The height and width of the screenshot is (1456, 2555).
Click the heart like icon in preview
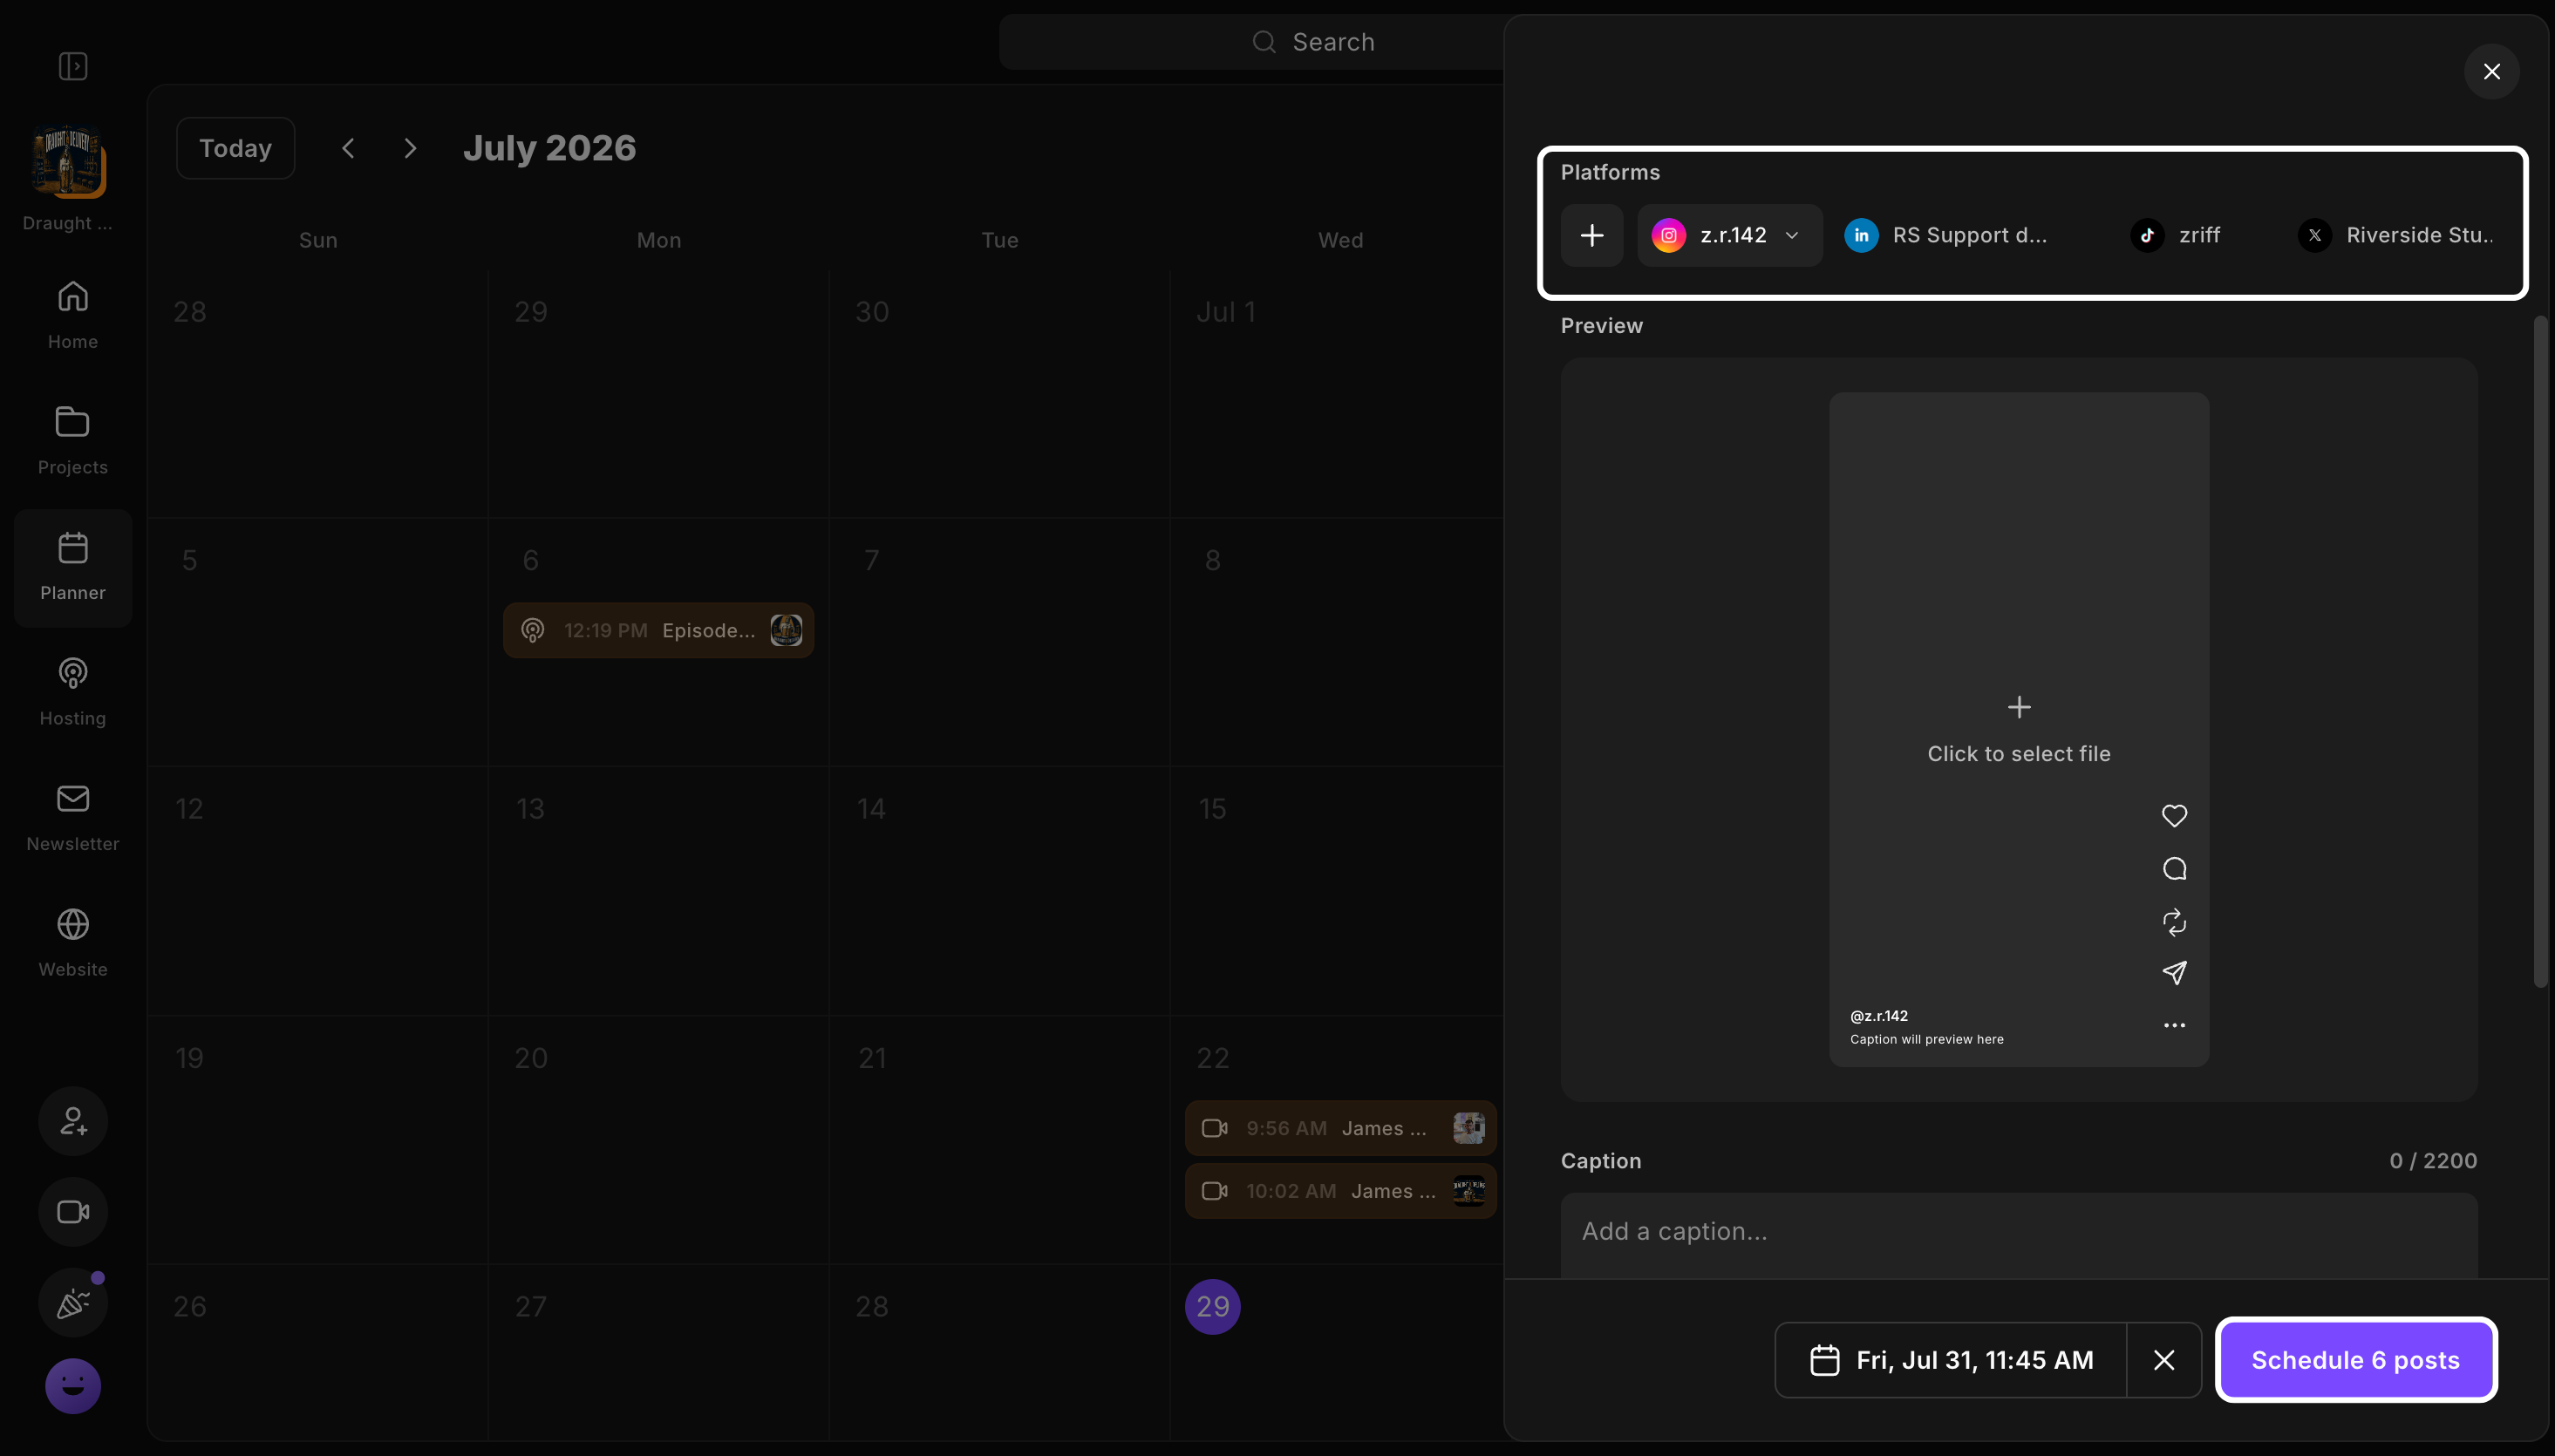click(x=2174, y=816)
